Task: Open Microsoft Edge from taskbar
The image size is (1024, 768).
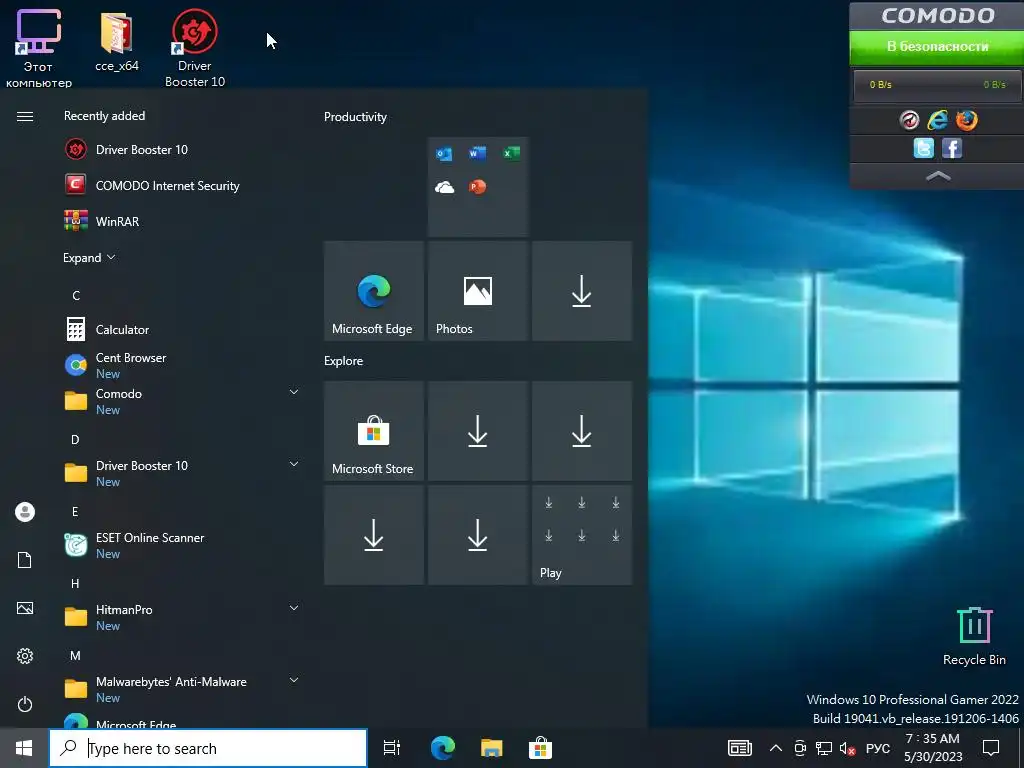Action: point(442,748)
